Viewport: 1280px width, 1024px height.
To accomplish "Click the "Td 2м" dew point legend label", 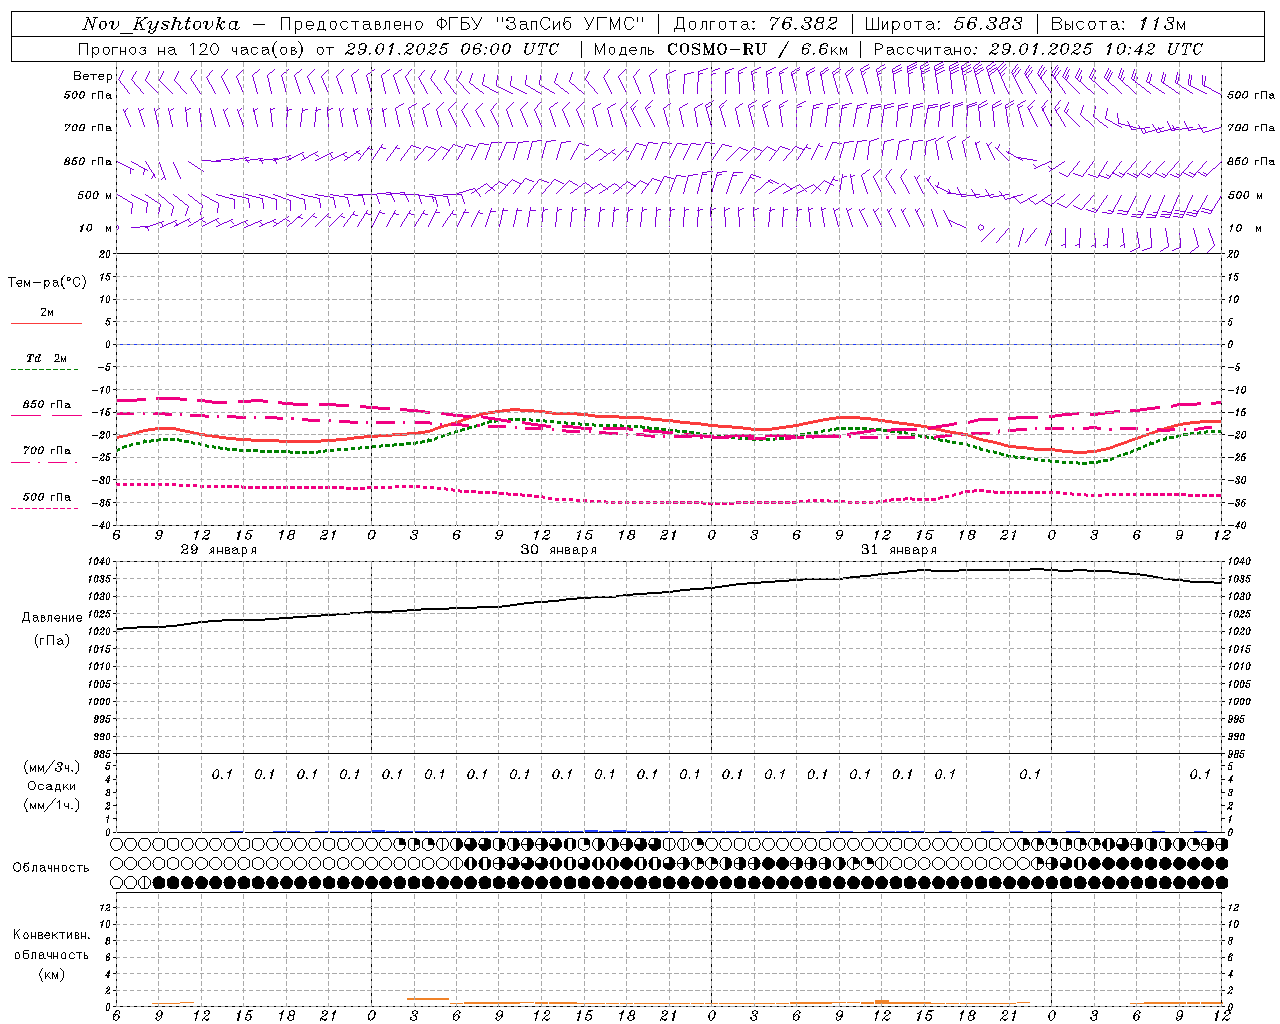I will click(x=46, y=358).
